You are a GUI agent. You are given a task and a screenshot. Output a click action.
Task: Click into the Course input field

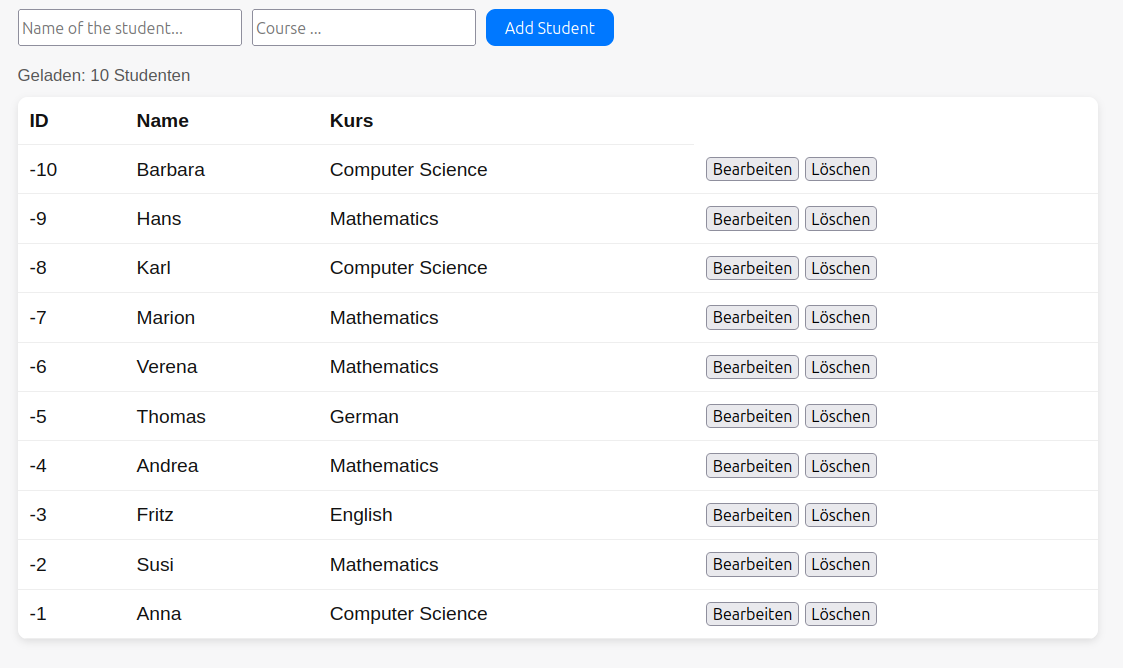click(363, 28)
